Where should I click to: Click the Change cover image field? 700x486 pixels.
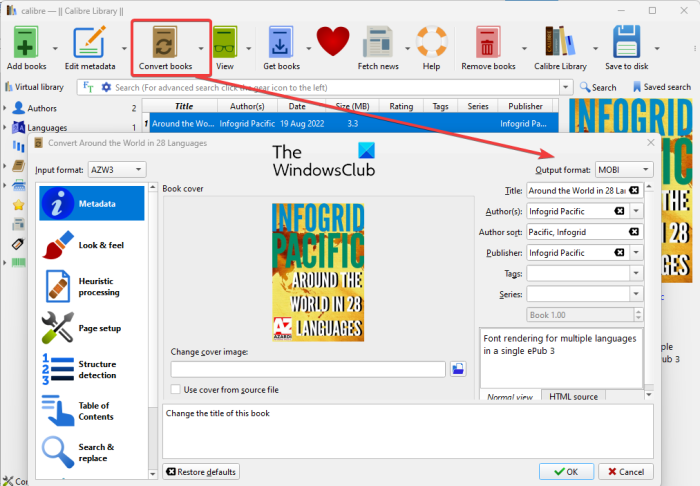click(x=308, y=369)
